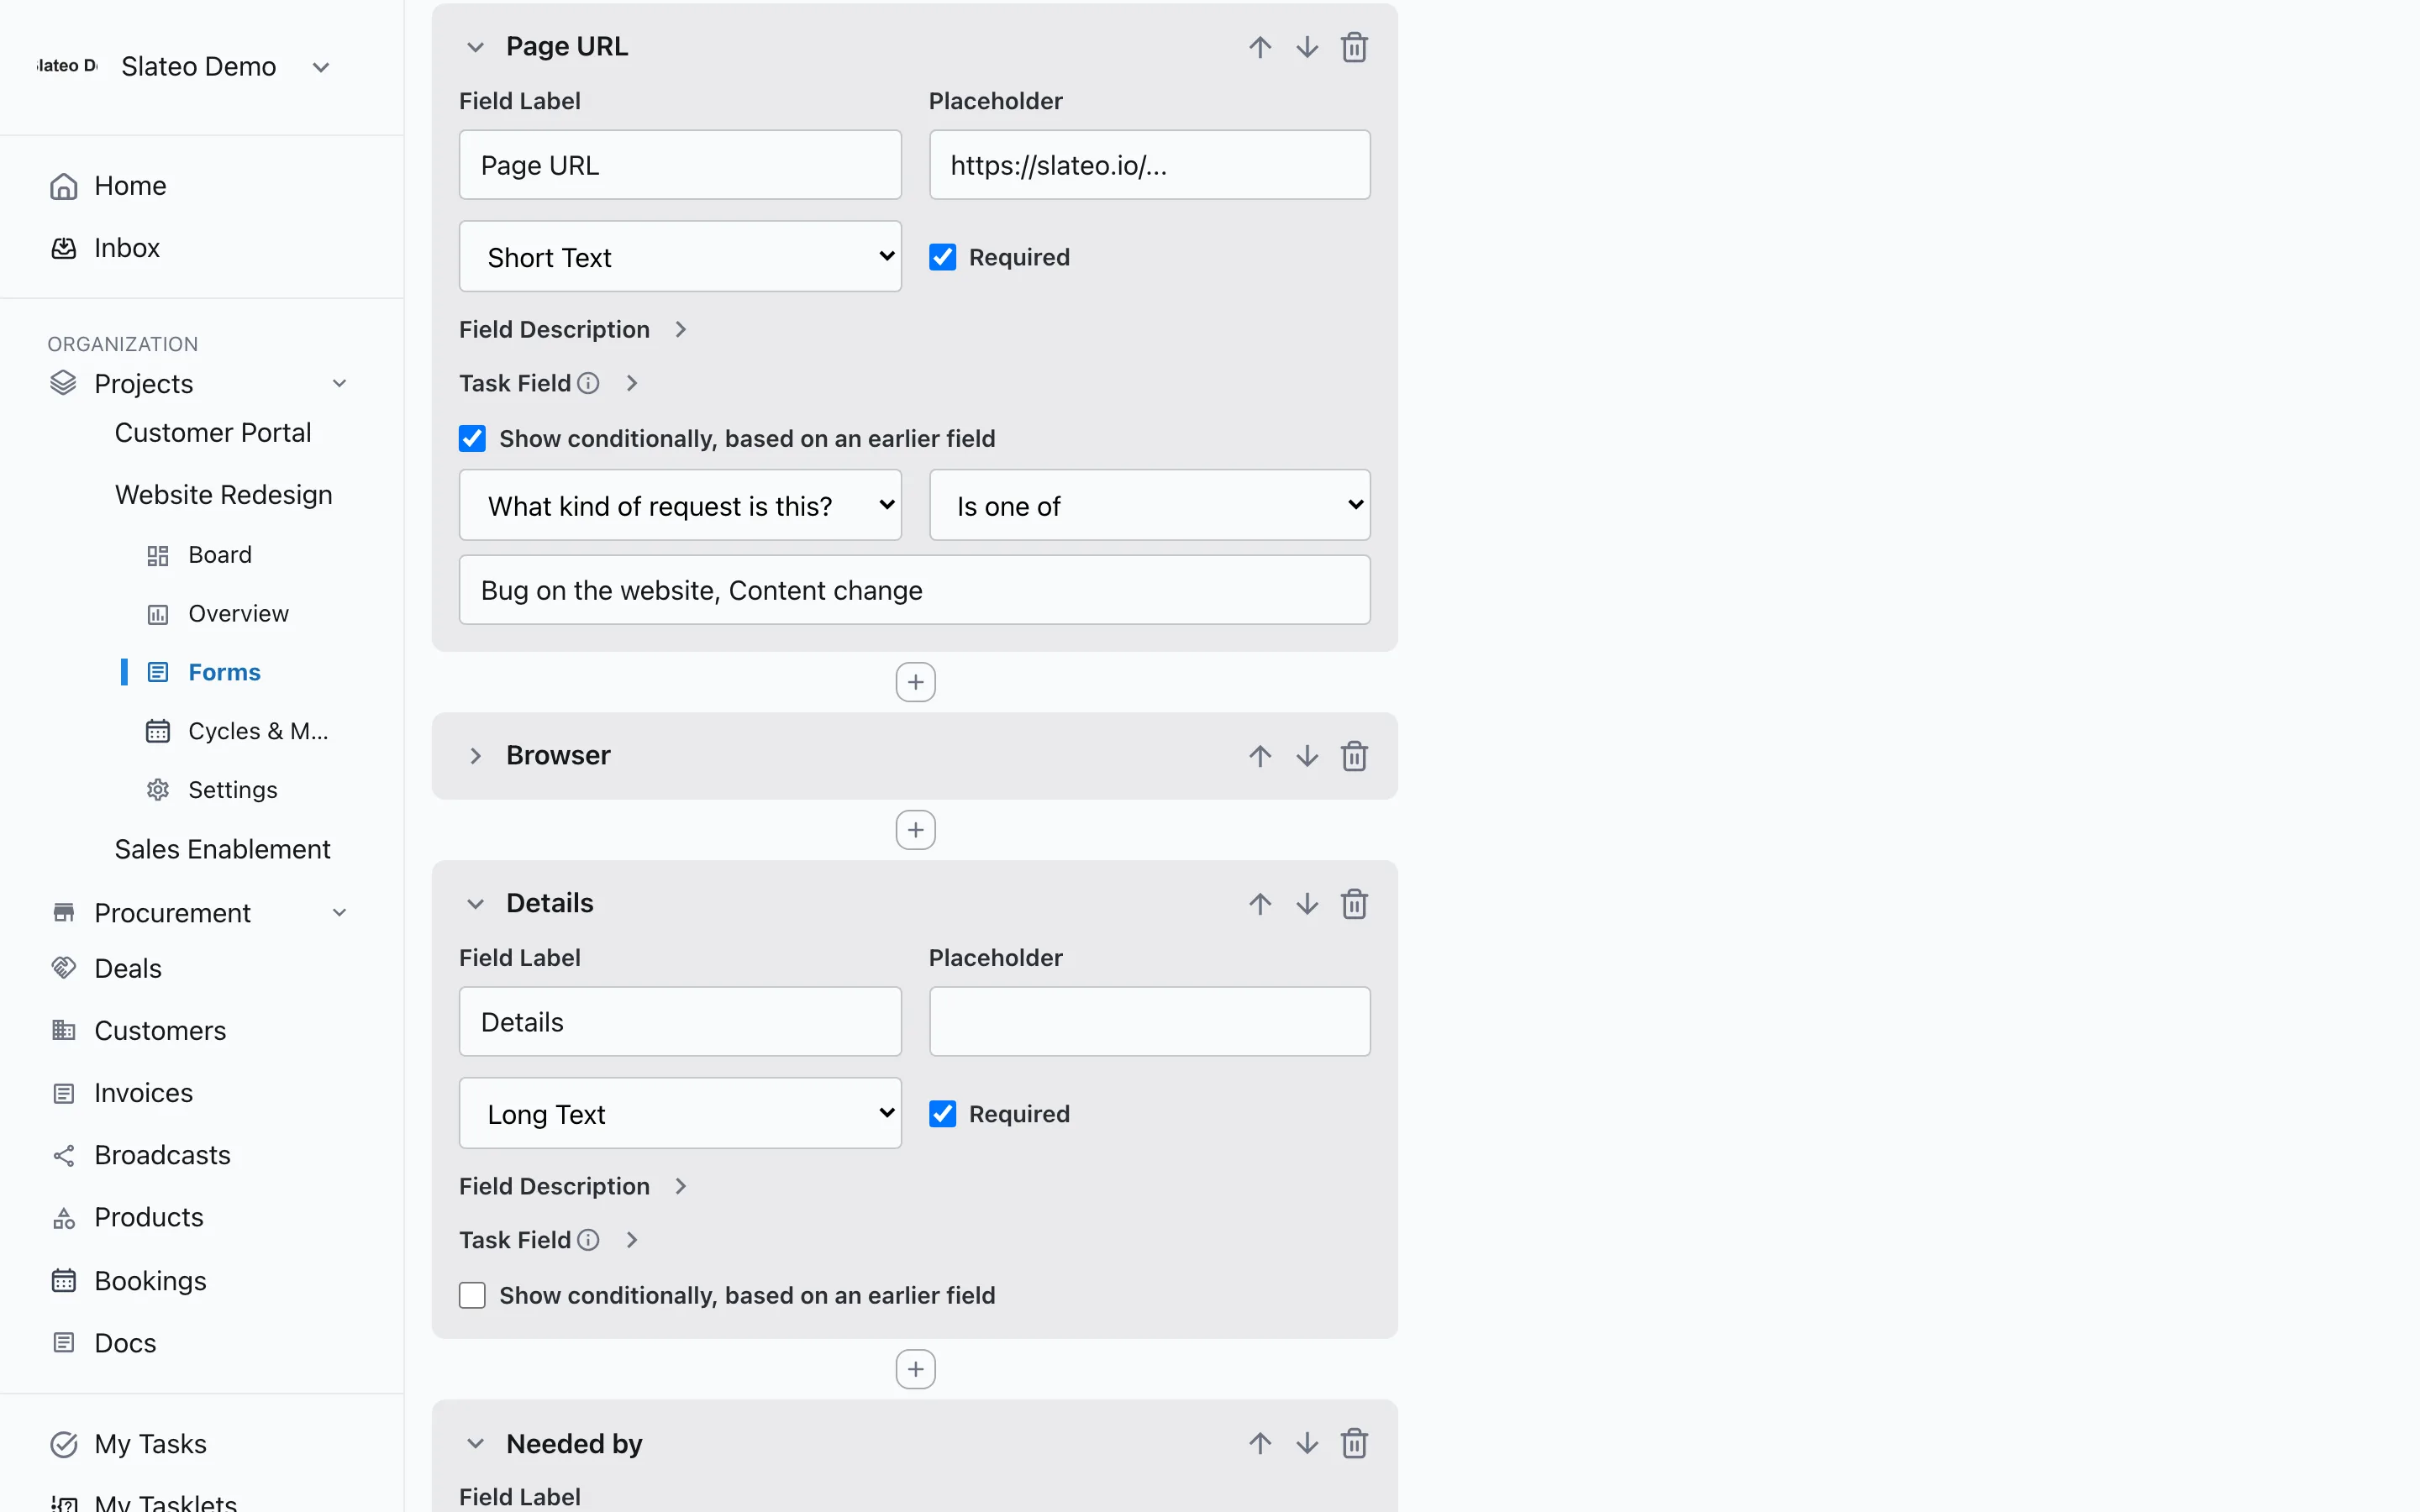
Task: Add a field below Details
Action: pyautogui.click(x=915, y=1369)
